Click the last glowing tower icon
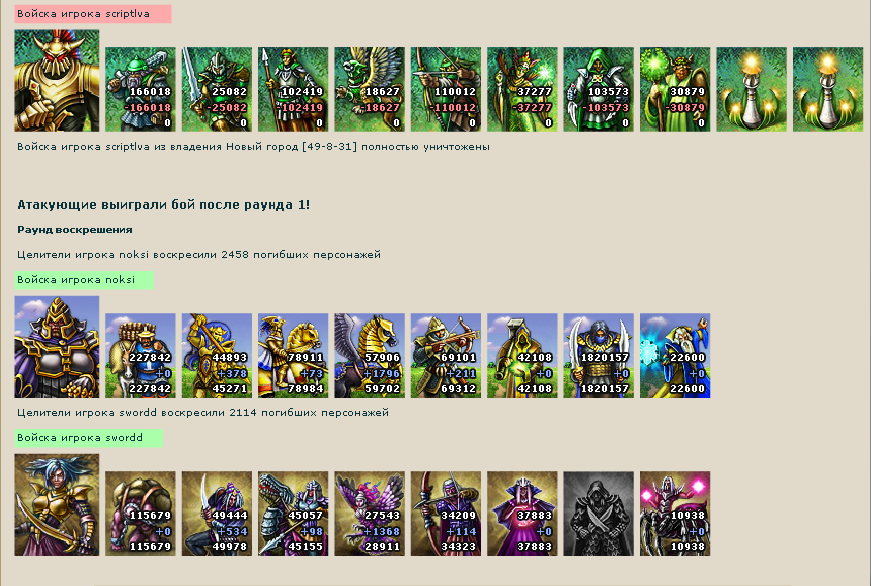This screenshot has height=586, width=871. click(x=828, y=89)
